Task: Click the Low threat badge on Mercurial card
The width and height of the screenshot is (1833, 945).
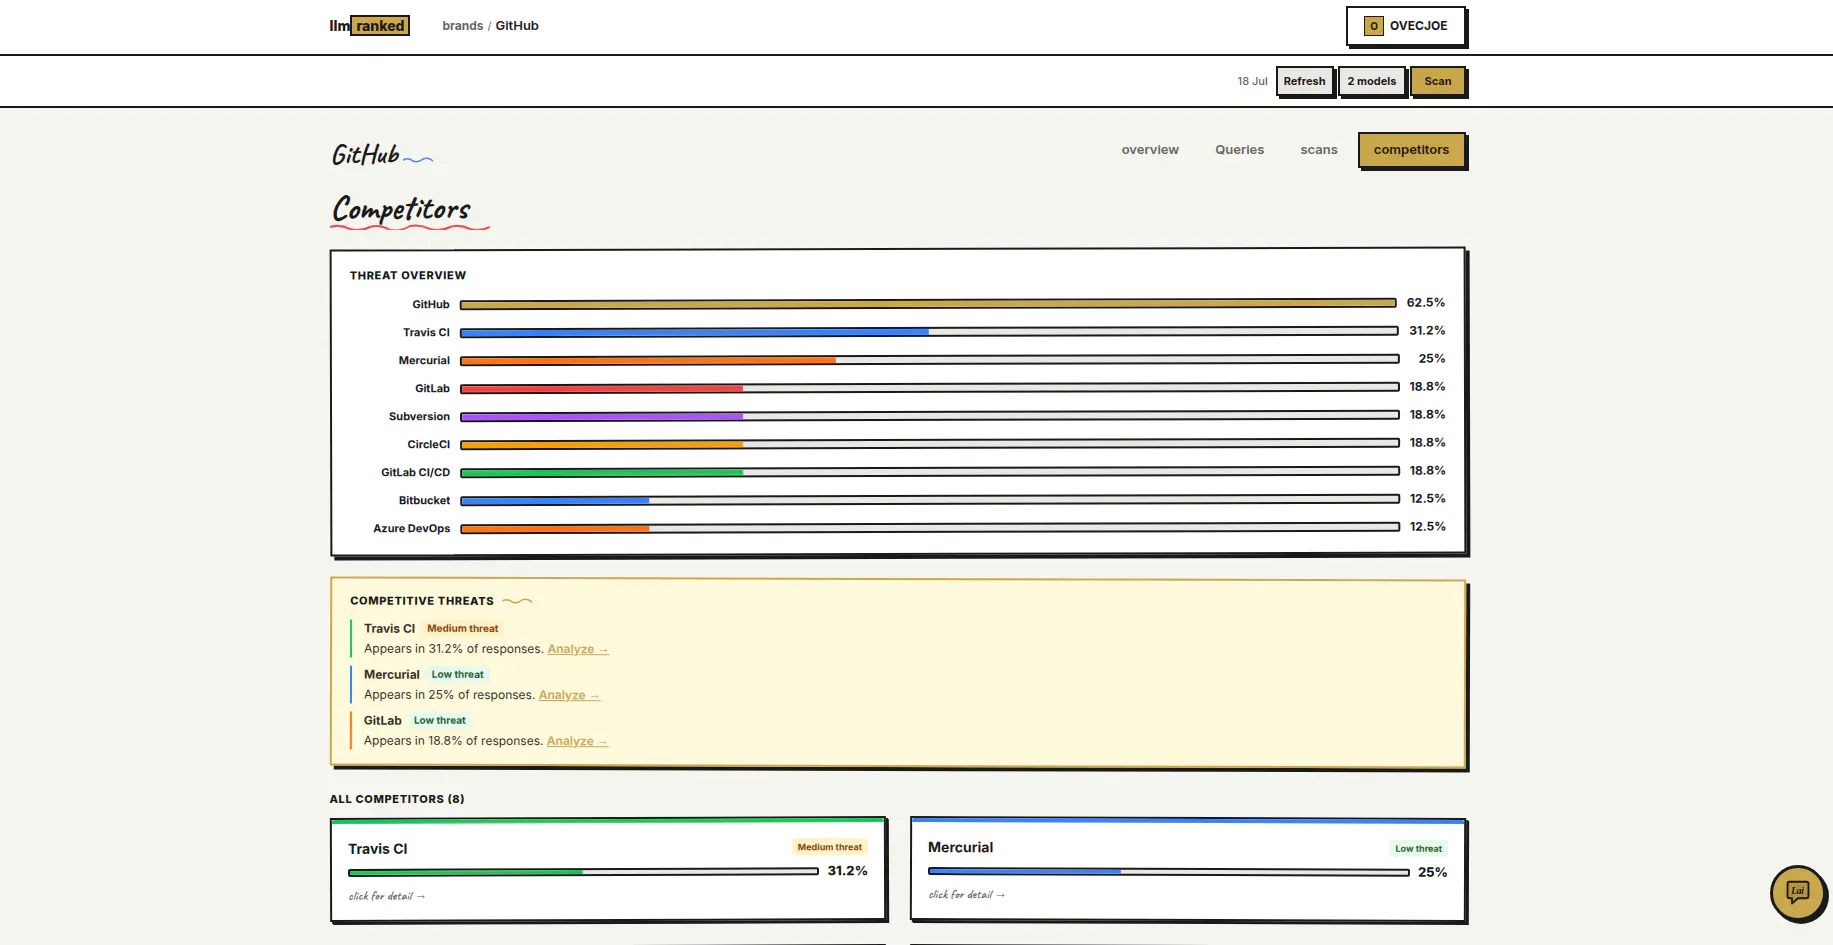Action: click(x=1419, y=849)
